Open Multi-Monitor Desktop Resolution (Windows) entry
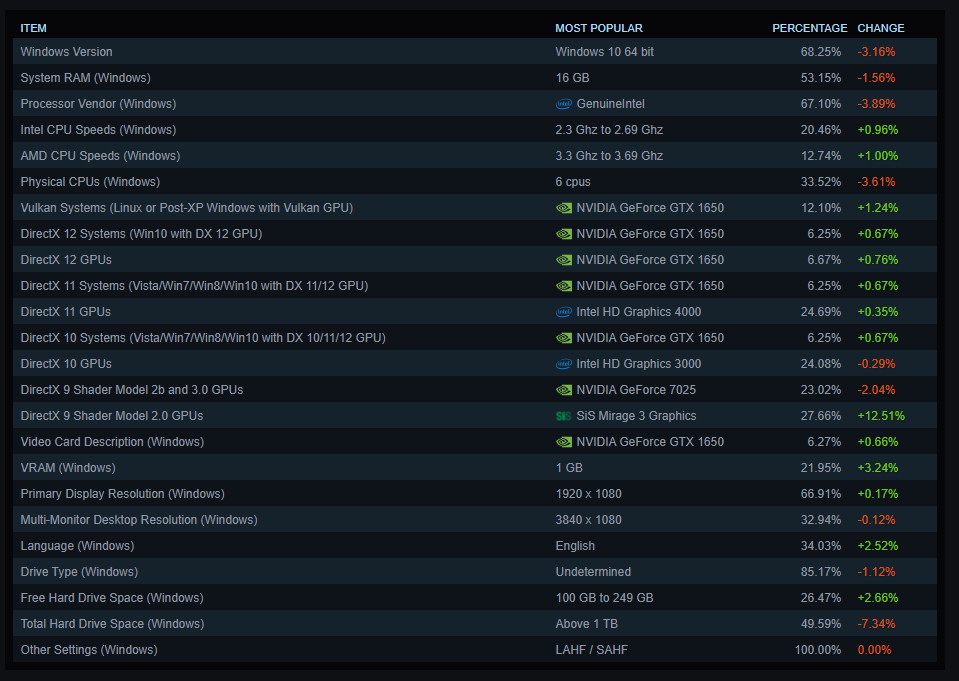959x681 pixels. pyautogui.click(x=138, y=520)
